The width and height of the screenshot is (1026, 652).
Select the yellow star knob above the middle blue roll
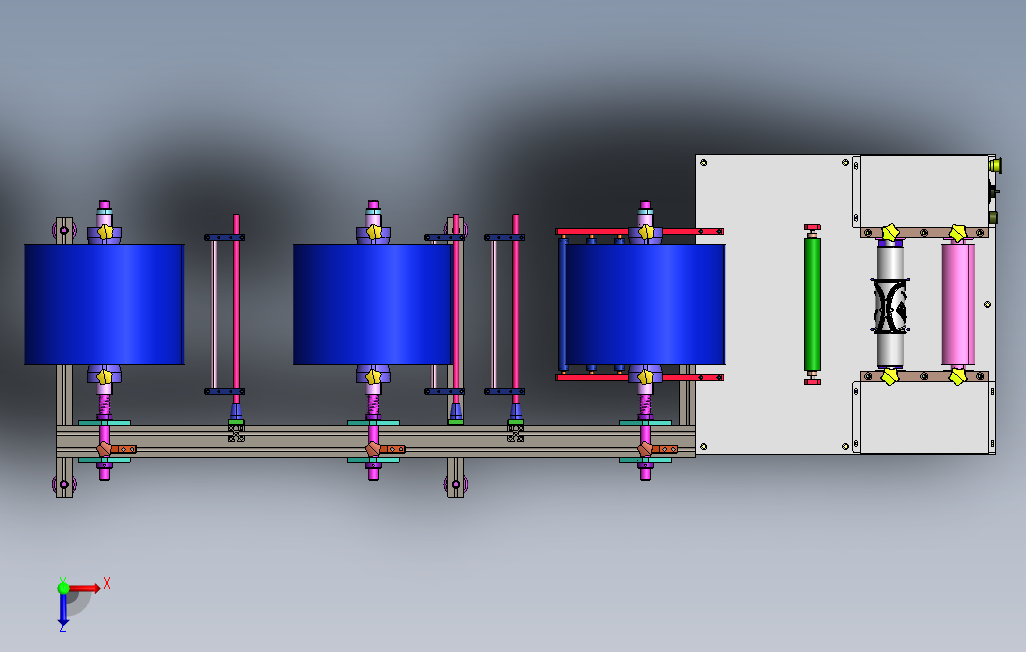click(x=374, y=231)
